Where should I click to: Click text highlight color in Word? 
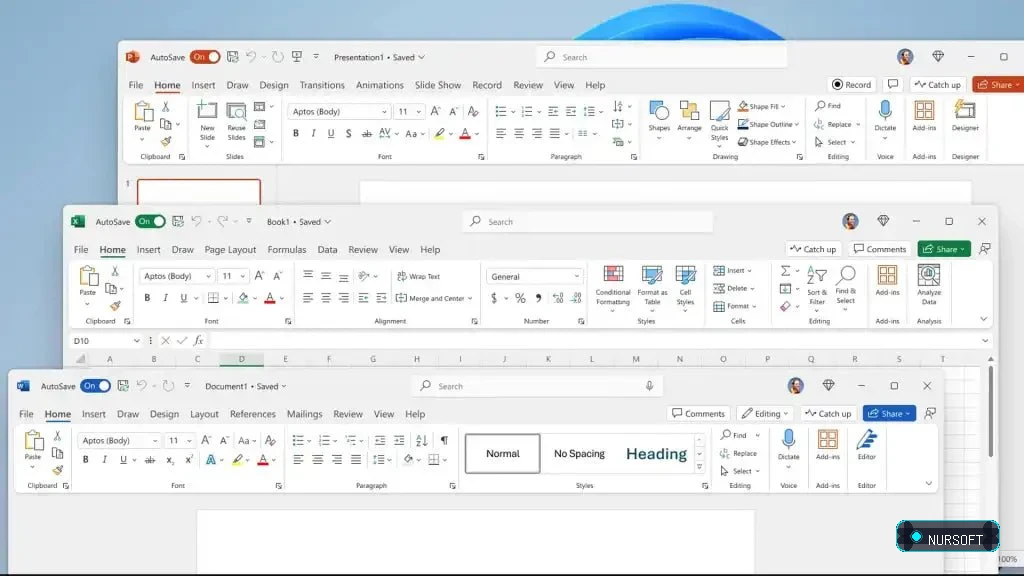238,460
